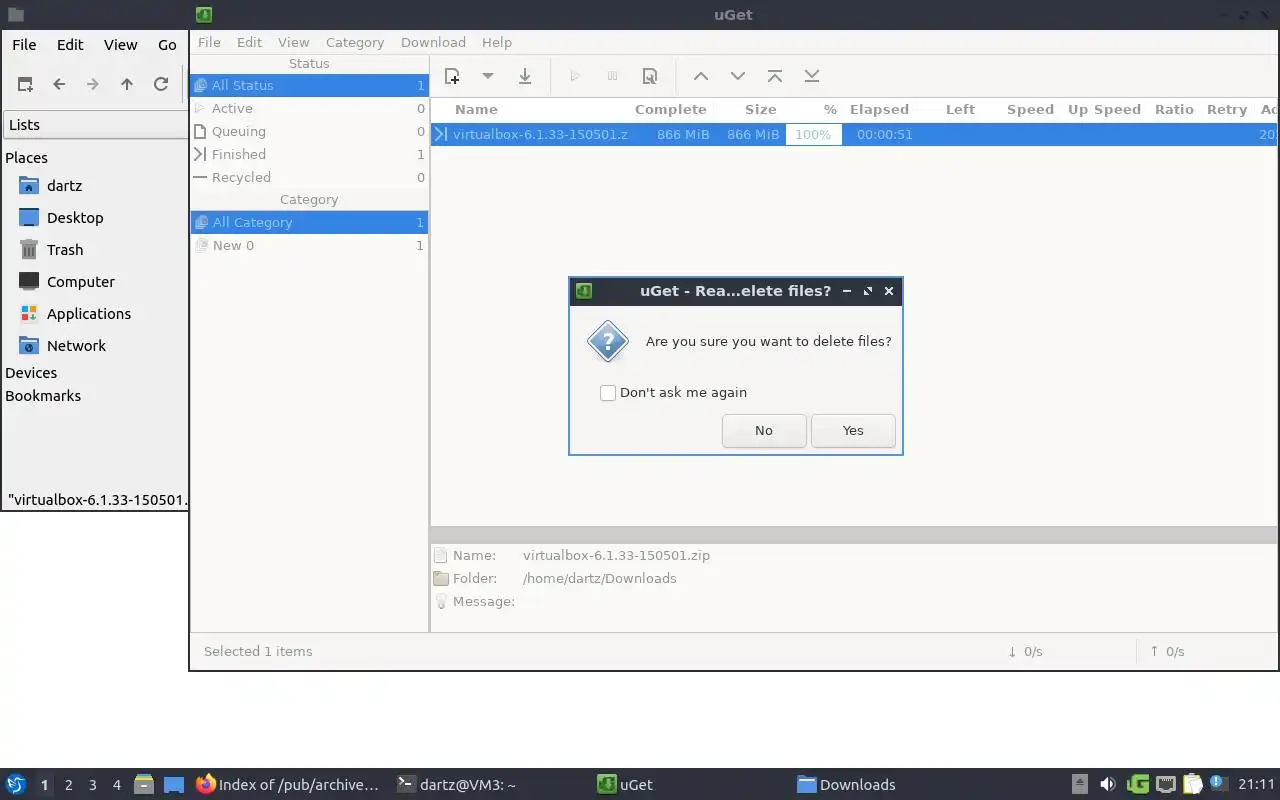Confirm deletion with the Yes button

[x=853, y=431]
